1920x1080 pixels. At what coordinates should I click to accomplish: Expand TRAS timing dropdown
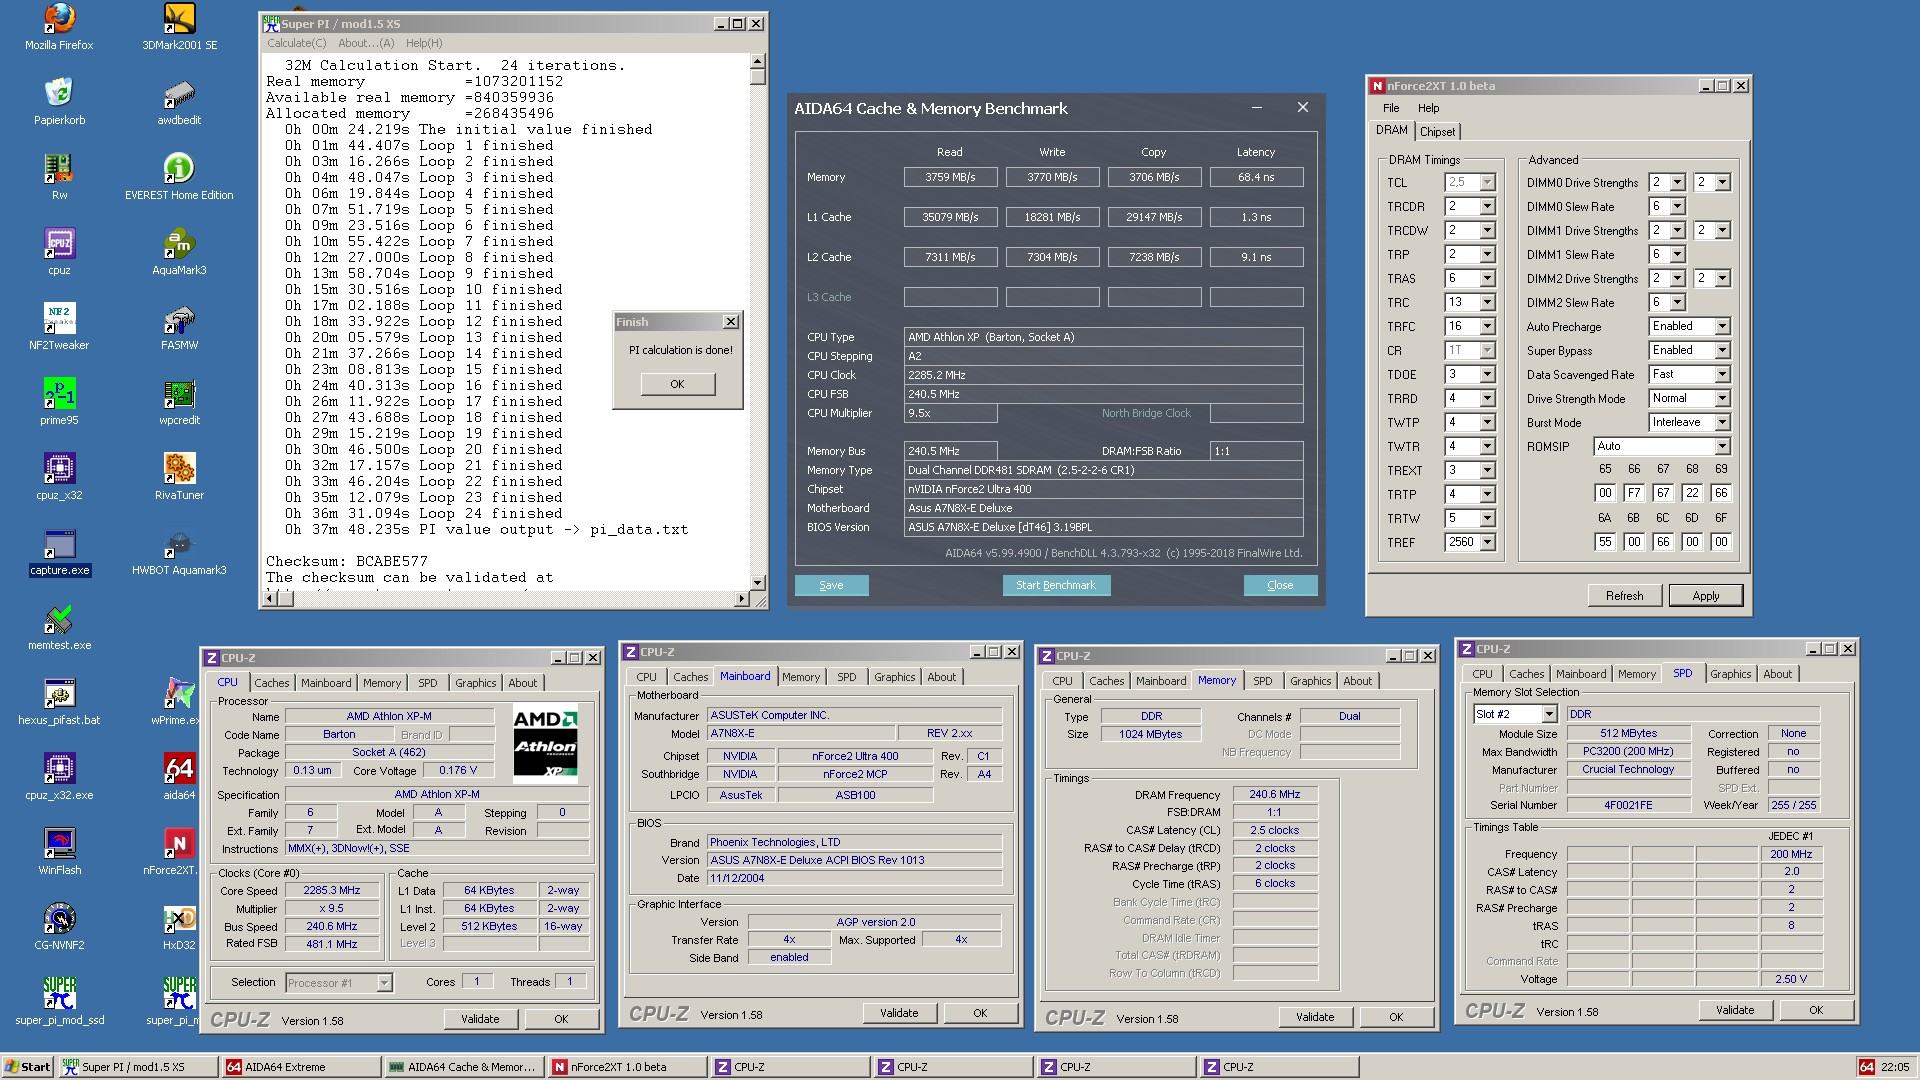pos(1487,278)
